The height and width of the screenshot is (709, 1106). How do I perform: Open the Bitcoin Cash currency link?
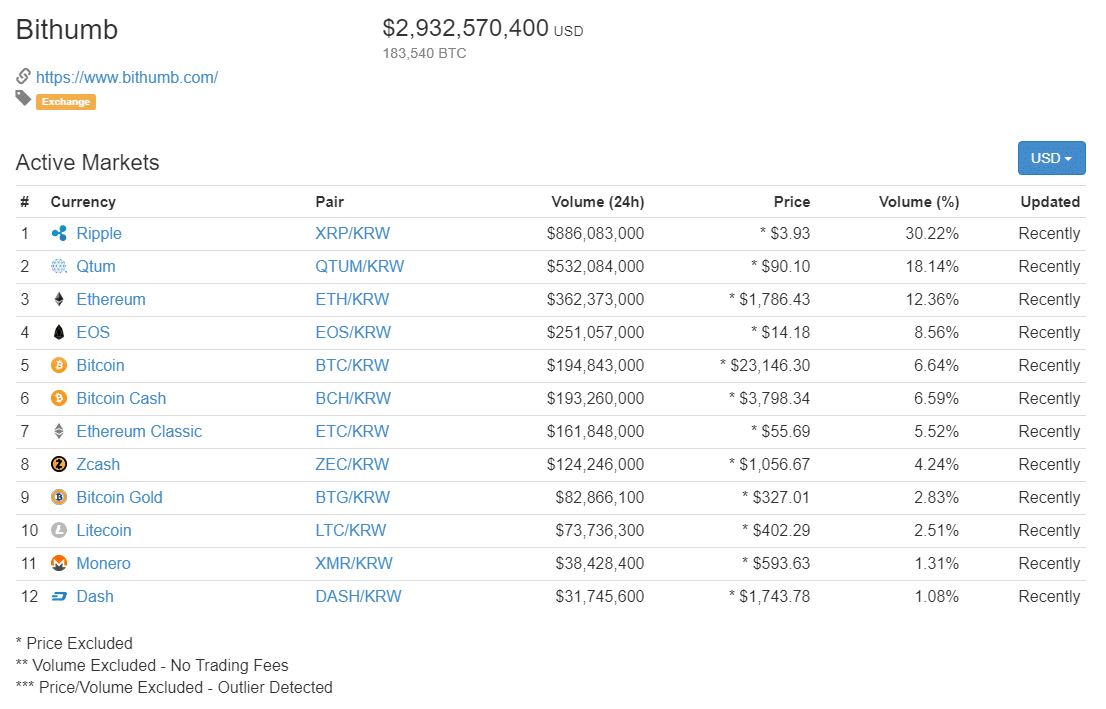[121, 399]
